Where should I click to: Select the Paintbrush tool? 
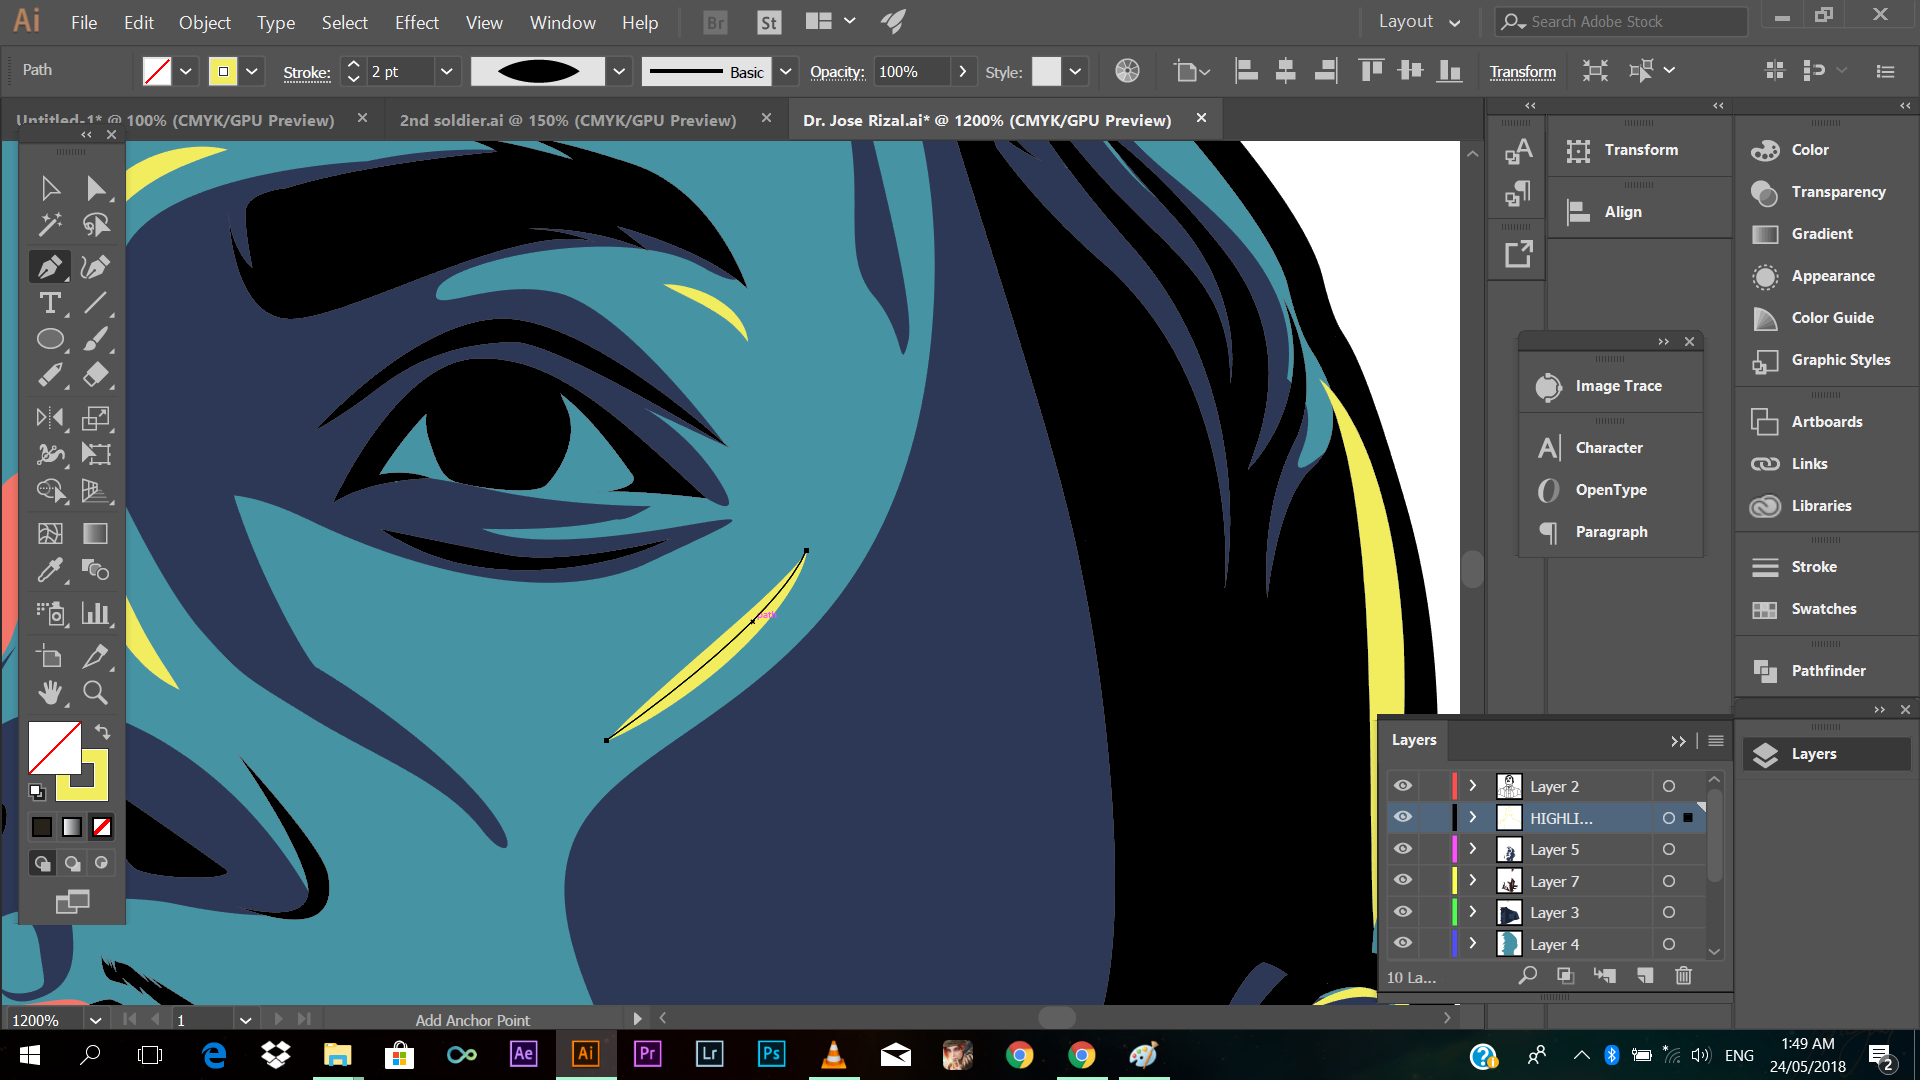click(96, 339)
